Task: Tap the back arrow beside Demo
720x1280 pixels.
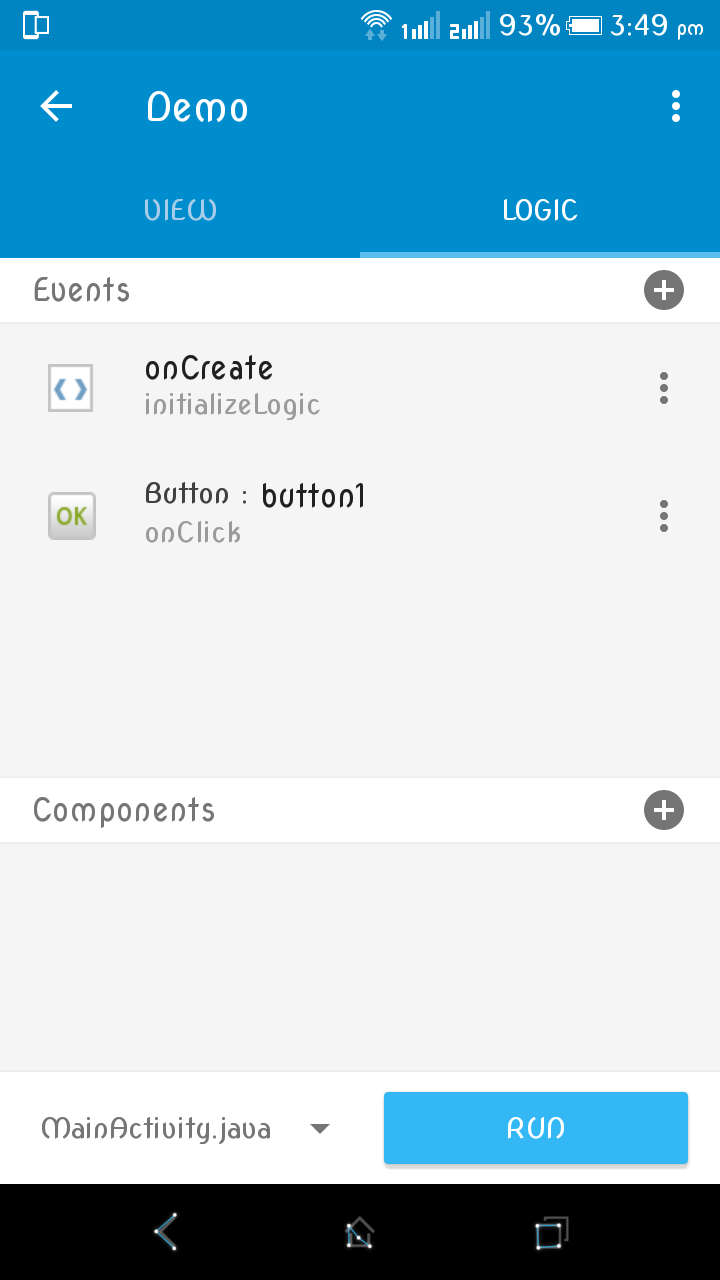Action: (x=56, y=107)
